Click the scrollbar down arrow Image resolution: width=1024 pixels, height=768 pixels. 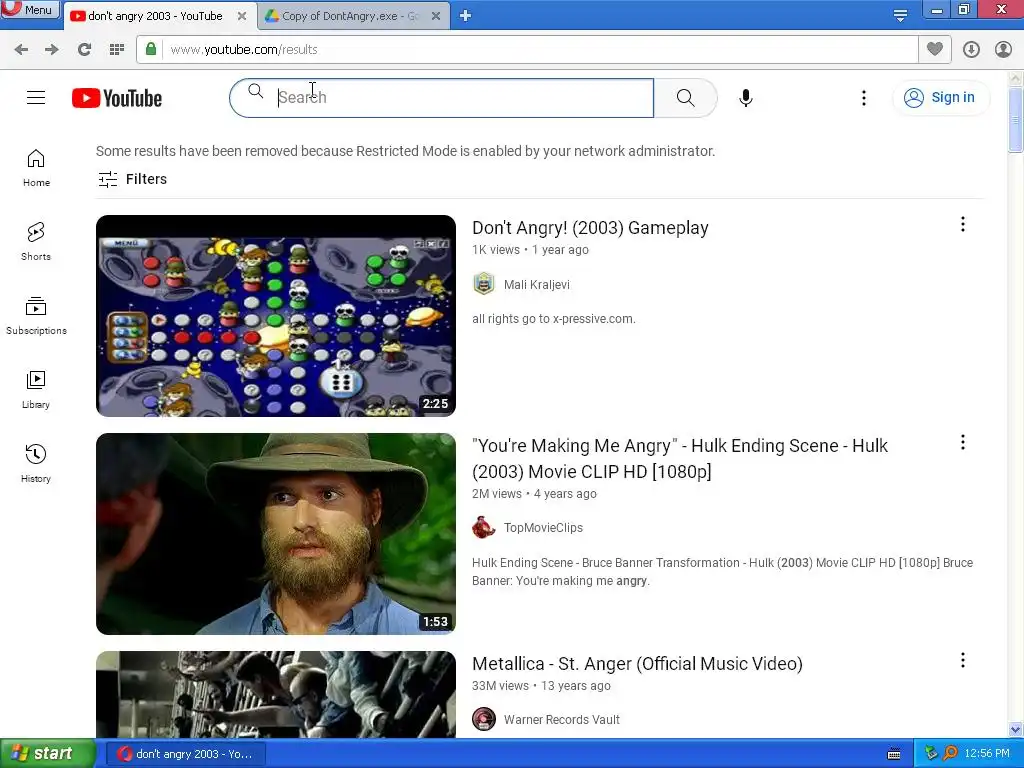point(1015,729)
